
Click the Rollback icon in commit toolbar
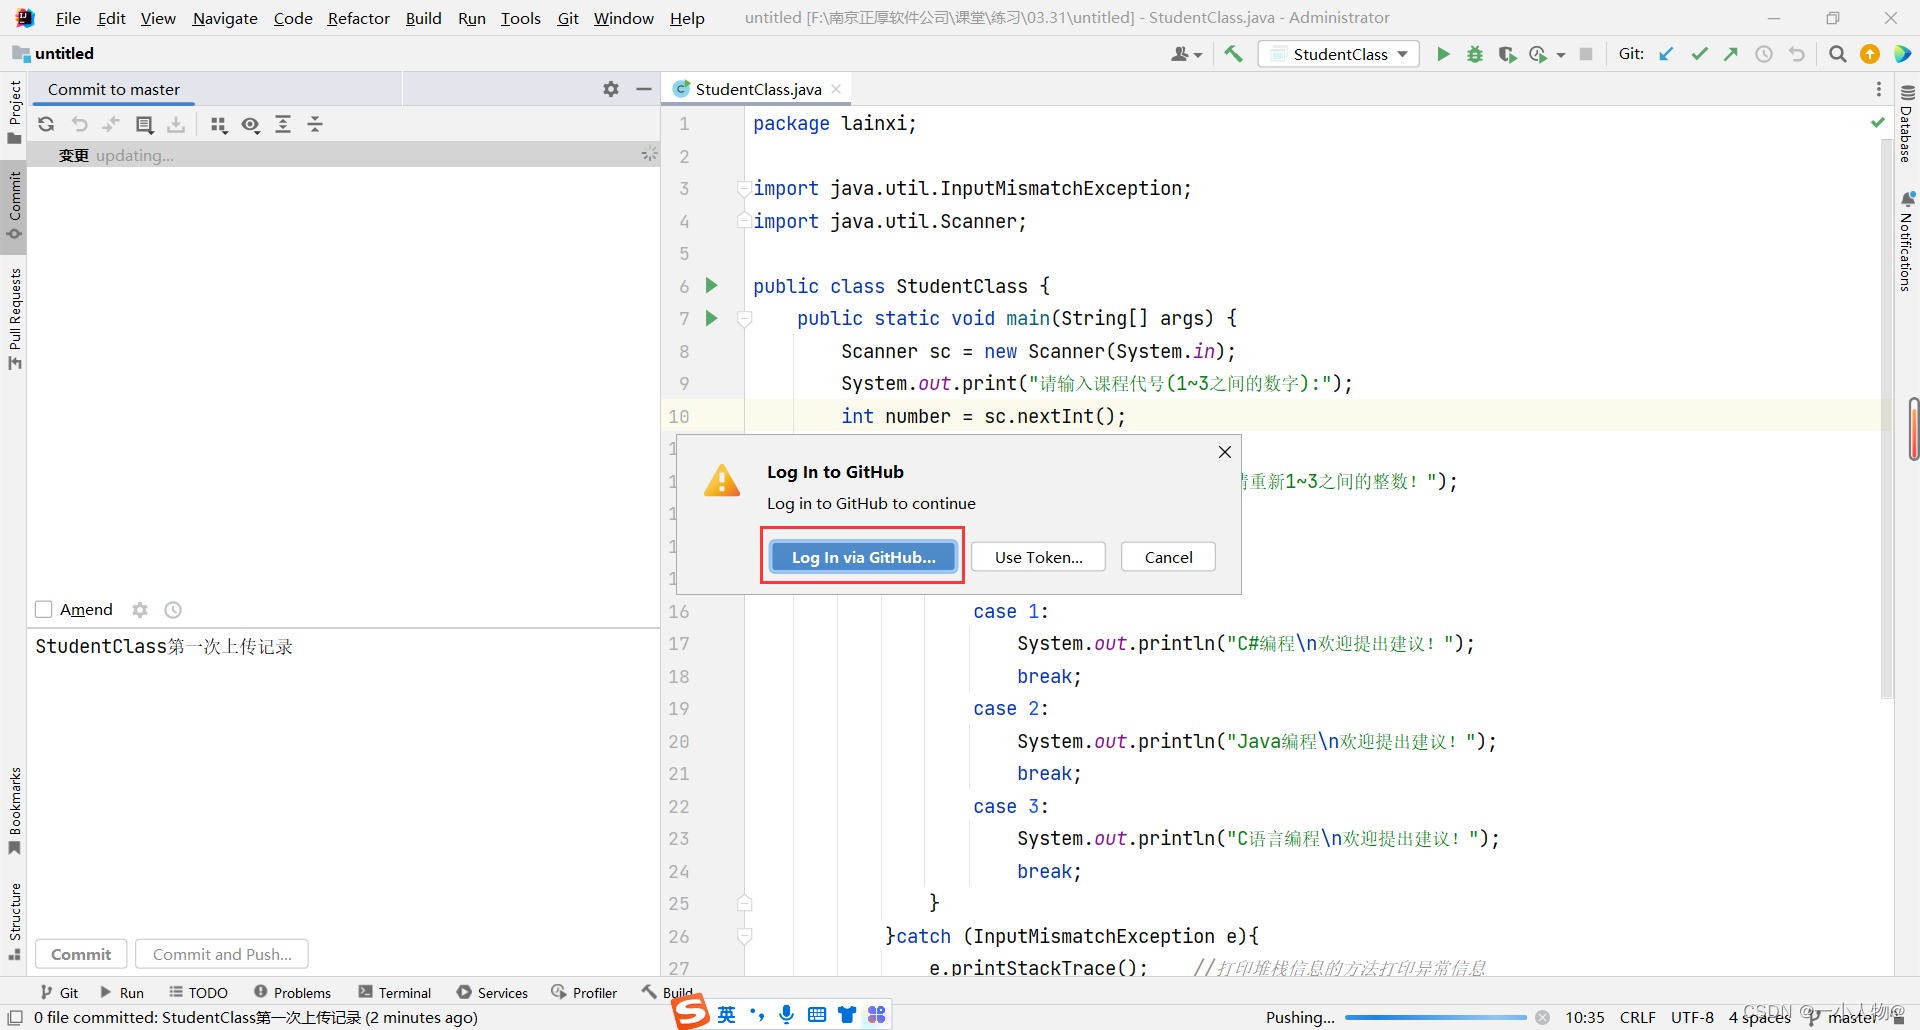pyautogui.click(x=79, y=124)
